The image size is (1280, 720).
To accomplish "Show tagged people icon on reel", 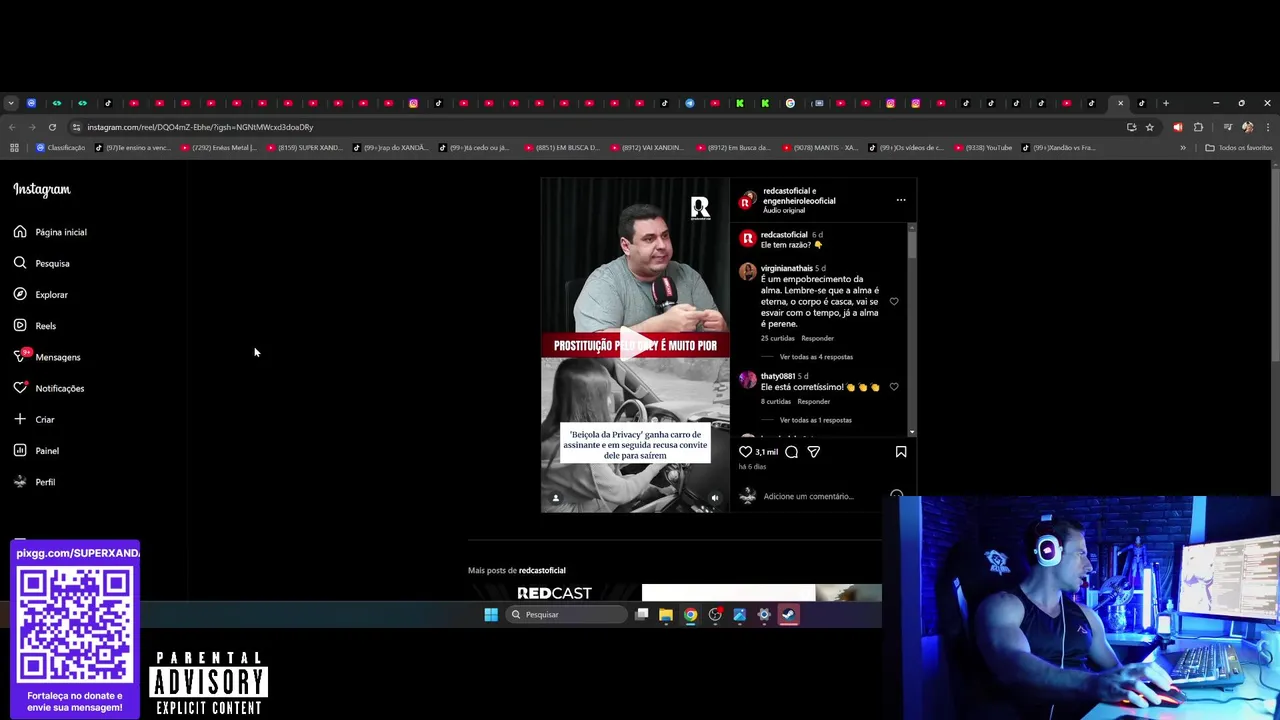I will (x=556, y=498).
